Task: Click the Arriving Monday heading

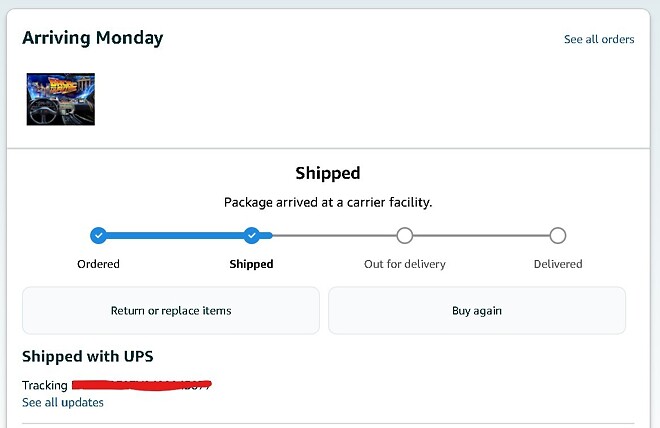Action: click(93, 39)
